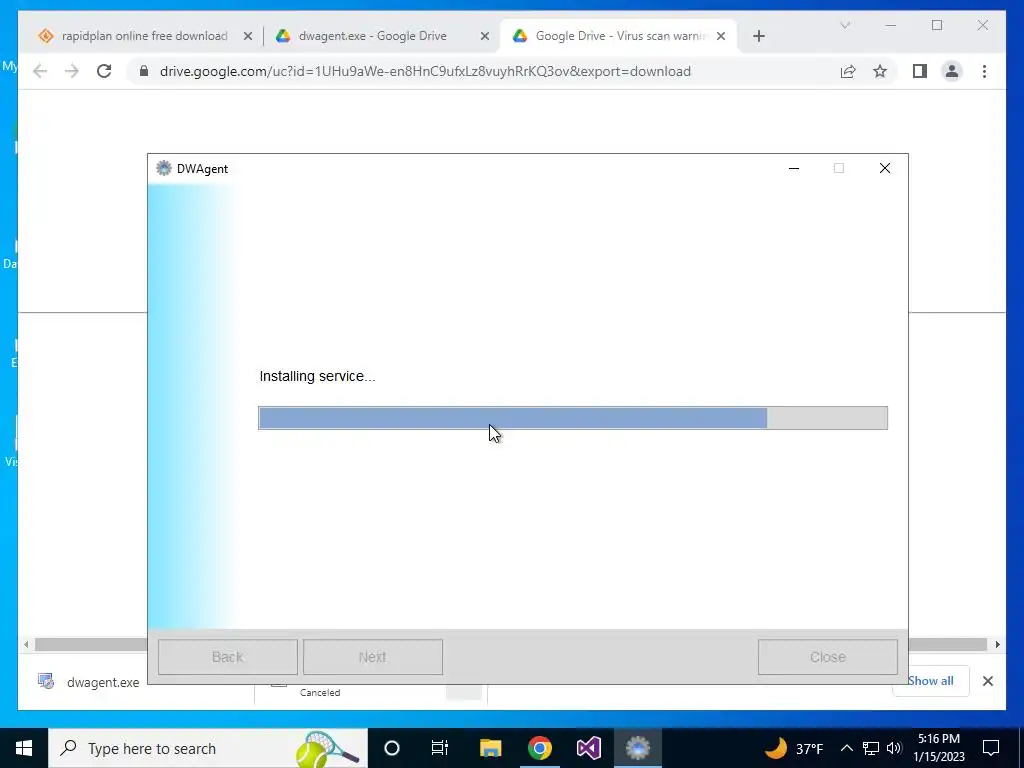Open notification center icon

tap(991, 748)
